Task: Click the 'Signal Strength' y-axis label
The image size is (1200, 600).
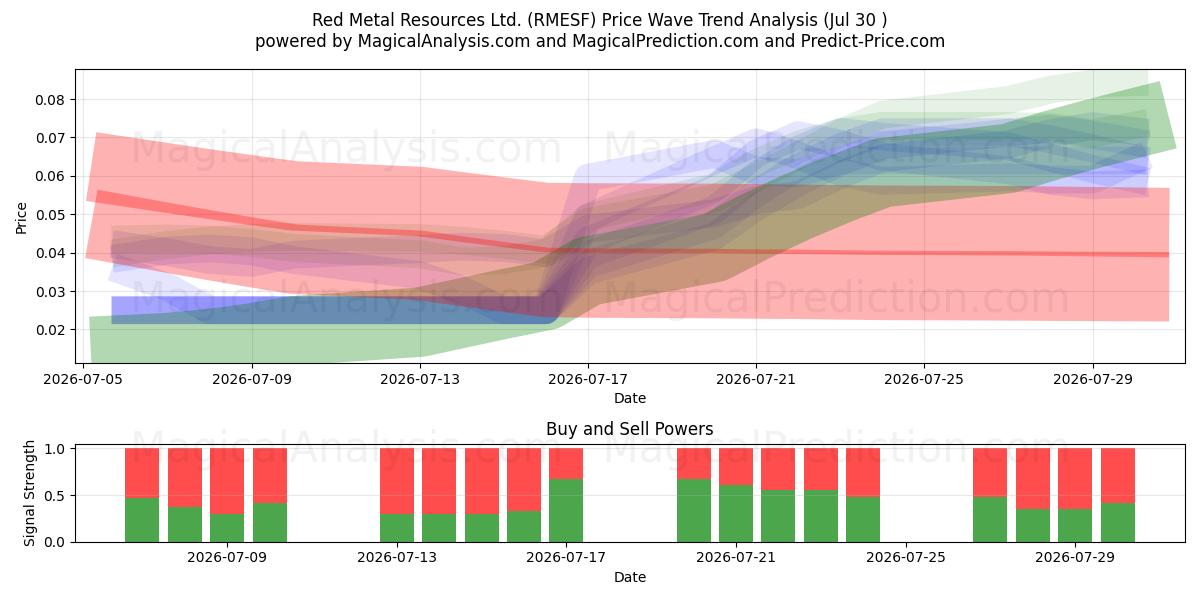Action: (x=30, y=494)
